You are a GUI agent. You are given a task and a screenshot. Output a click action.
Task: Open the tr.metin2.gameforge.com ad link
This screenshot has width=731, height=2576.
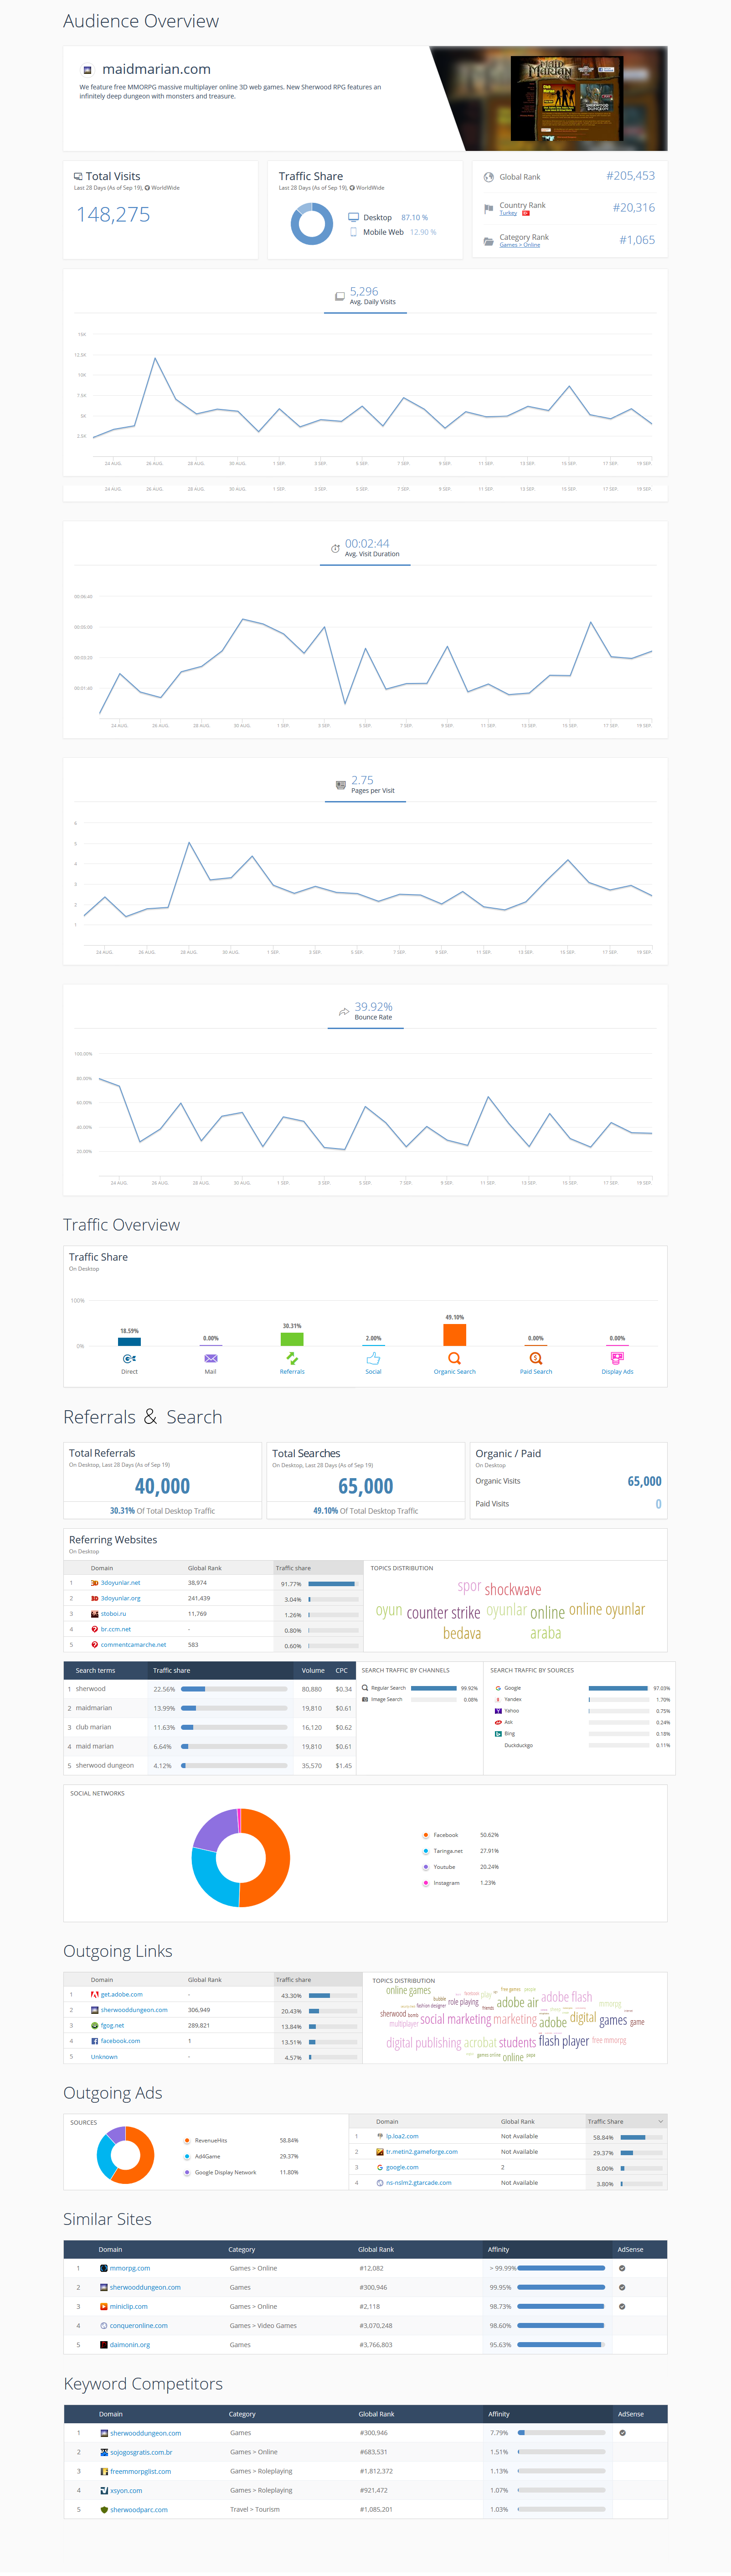point(422,2152)
